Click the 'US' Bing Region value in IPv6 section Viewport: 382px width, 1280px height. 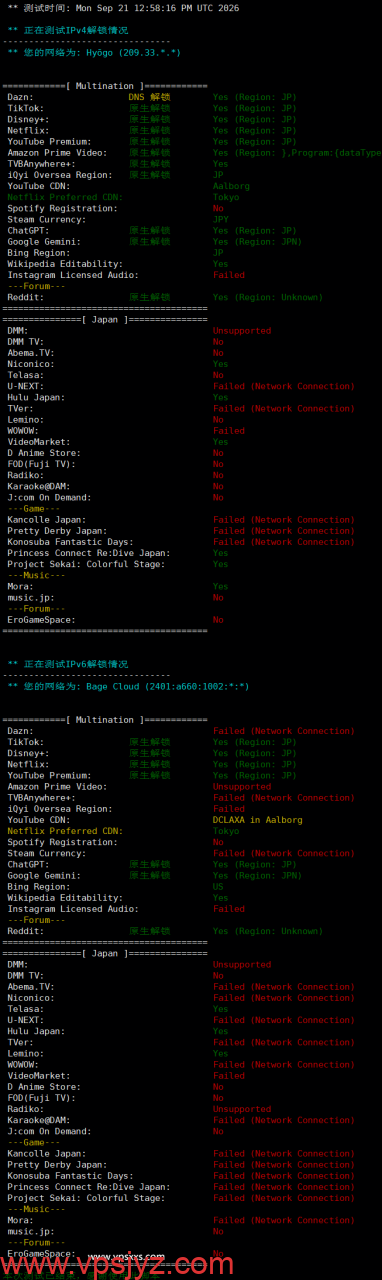coord(218,887)
